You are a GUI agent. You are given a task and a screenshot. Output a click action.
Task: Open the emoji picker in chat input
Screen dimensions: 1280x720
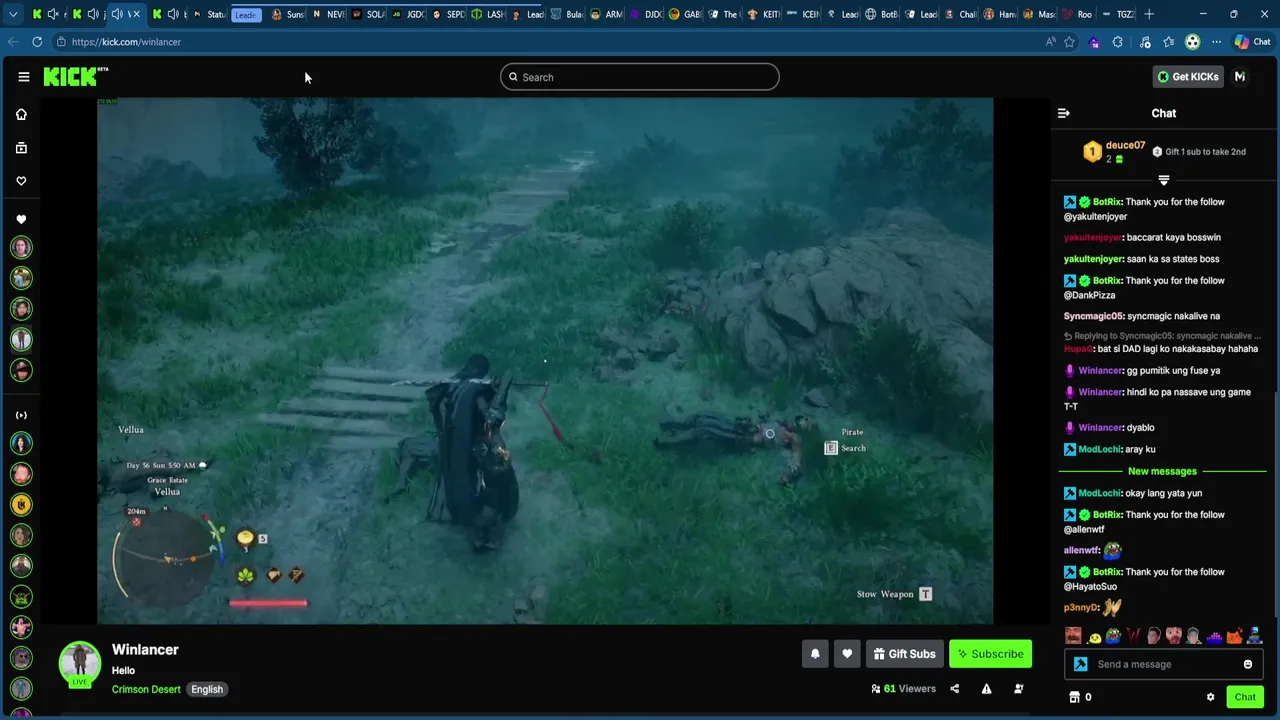click(x=1248, y=664)
